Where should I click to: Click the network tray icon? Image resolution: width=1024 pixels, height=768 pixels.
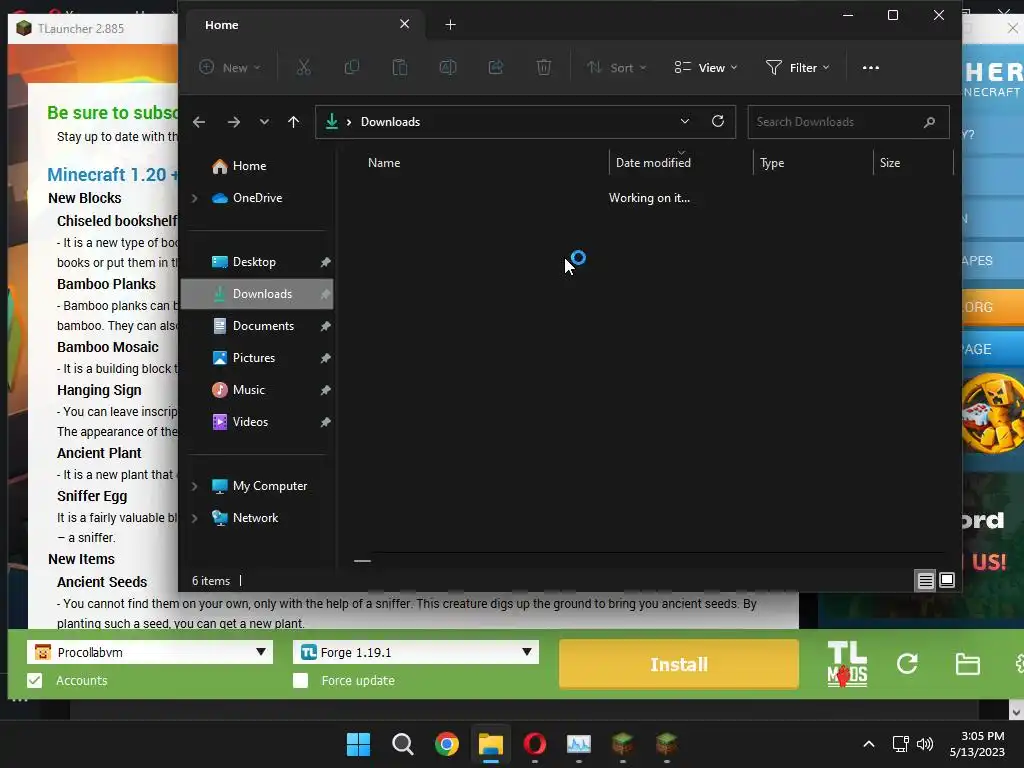900,744
